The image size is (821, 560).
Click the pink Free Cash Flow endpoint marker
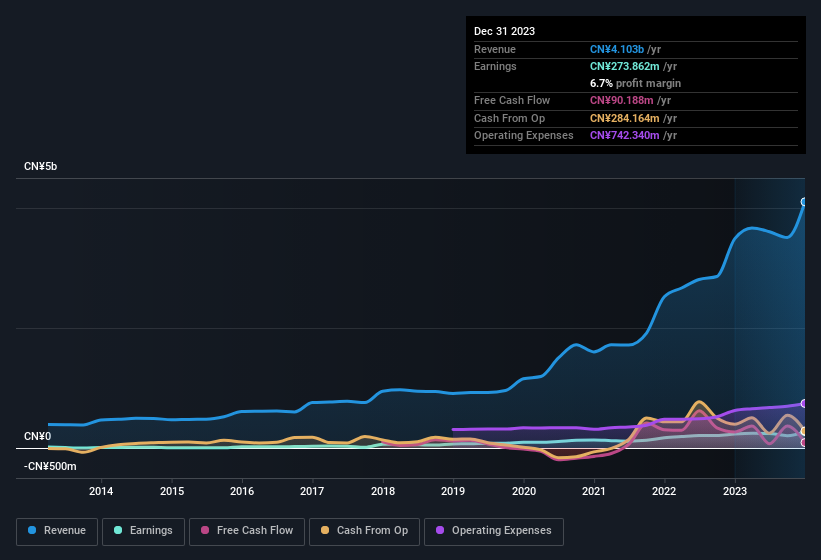point(804,443)
